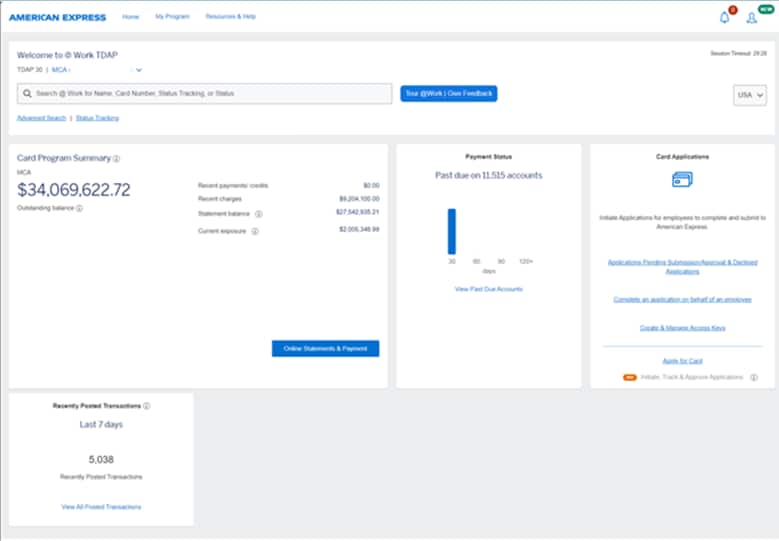Click the orange badge near Initiate, Track & Approve
Viewport: 779px width, 541px height.
(x=629, y=378)
